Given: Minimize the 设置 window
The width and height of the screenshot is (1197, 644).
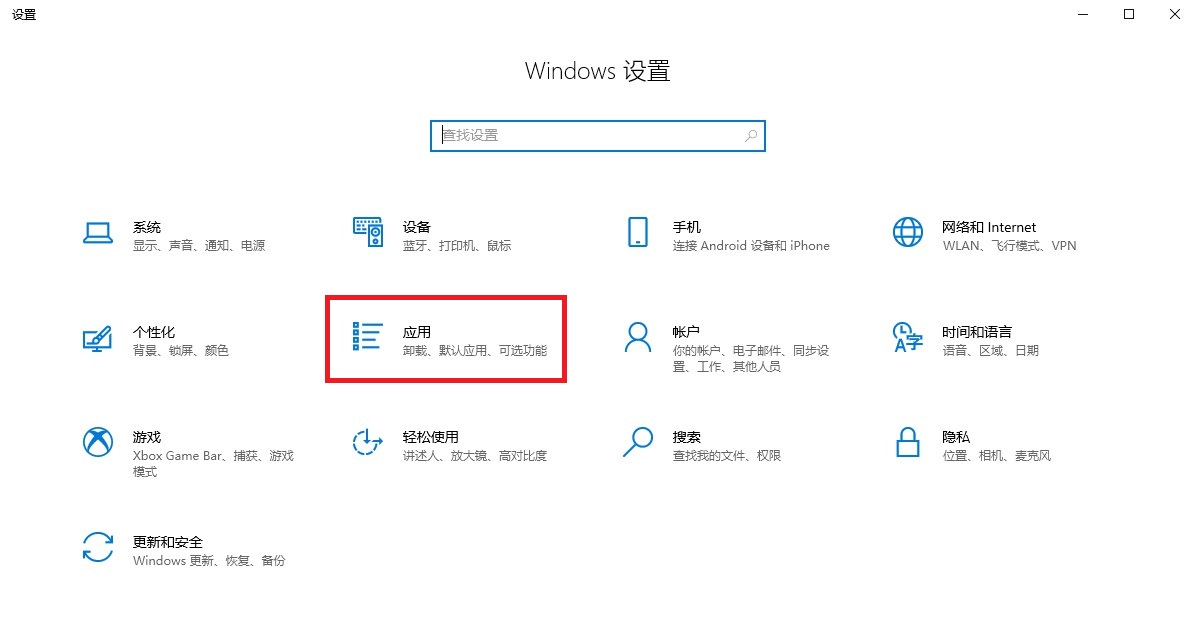Looking at the screenshot, I should 1082,14.
